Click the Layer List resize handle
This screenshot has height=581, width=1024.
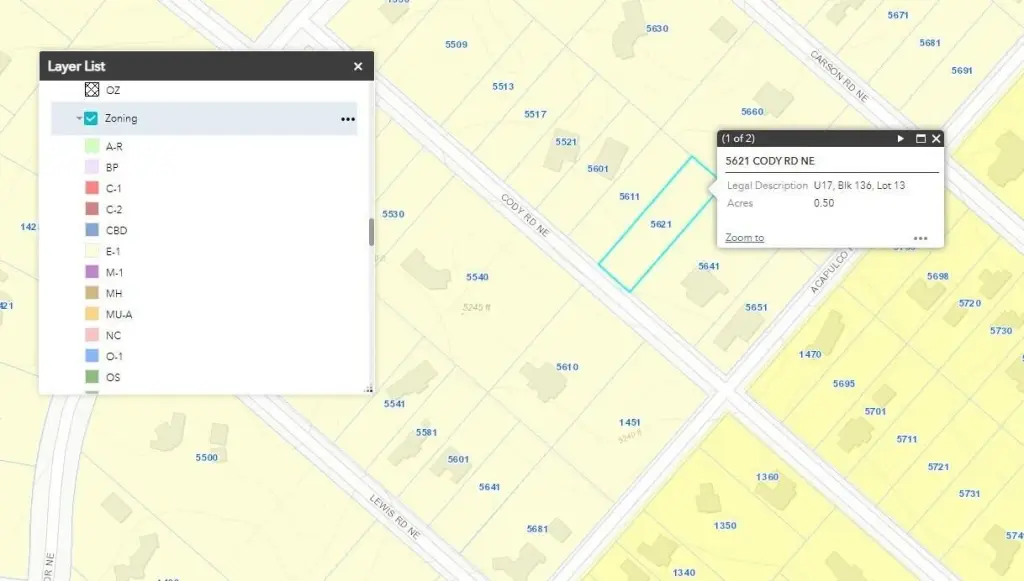(368, 389)
